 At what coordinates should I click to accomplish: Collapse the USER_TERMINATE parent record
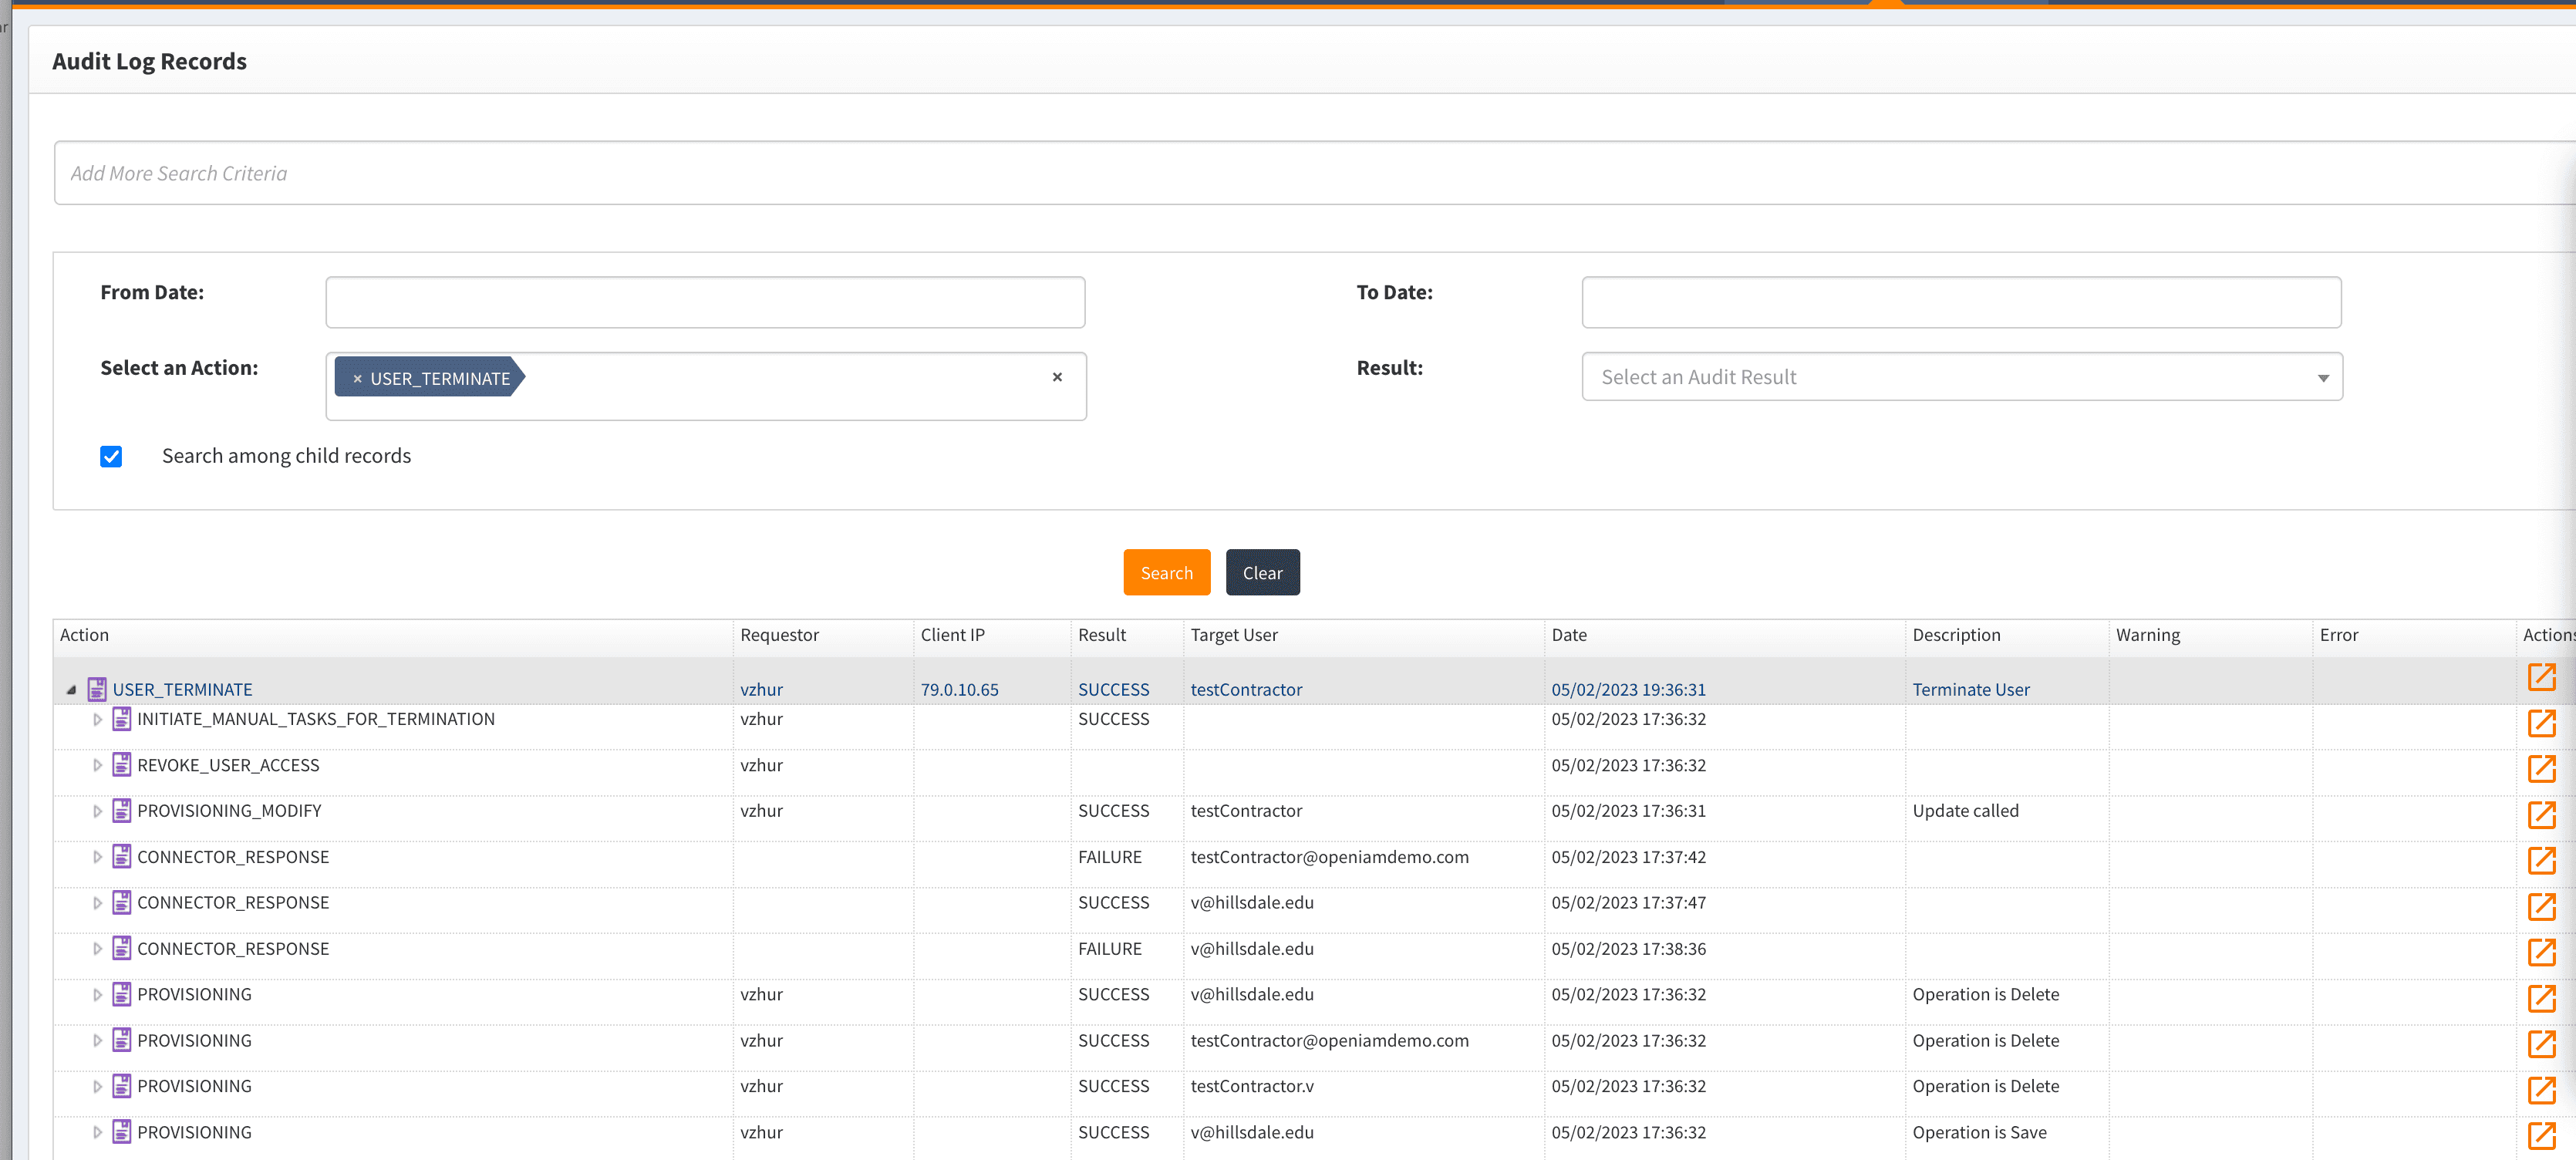71,690
